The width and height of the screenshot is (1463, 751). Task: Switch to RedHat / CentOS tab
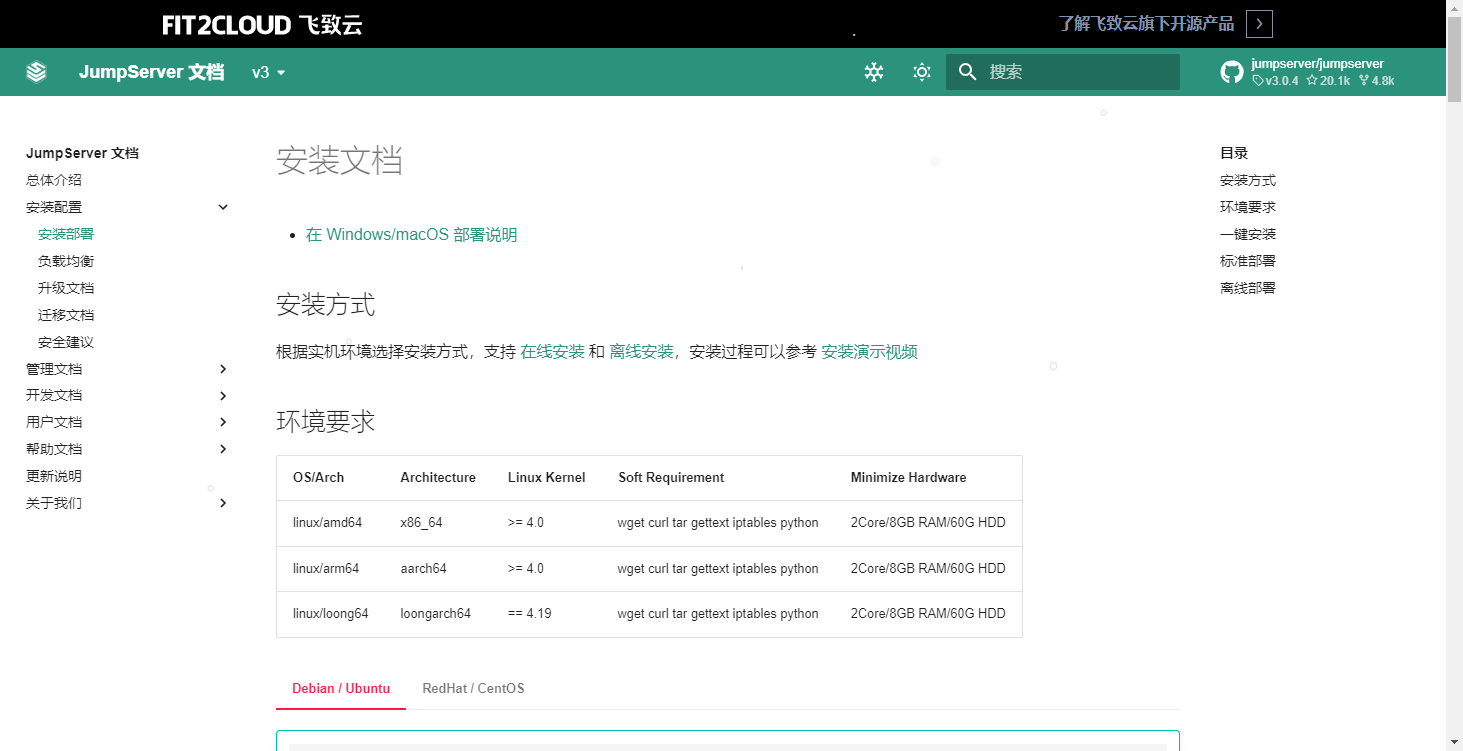click(474, 689)
